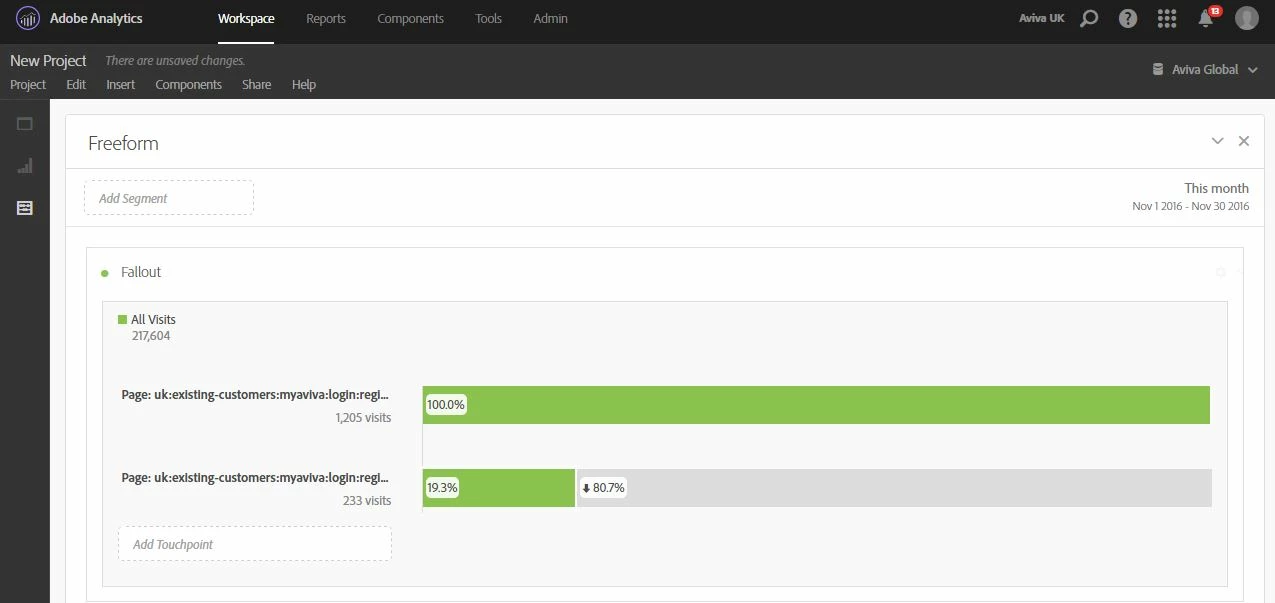Open the Edit menu
This screenshot has height=603, width=1275.
[x=76, y=84]
